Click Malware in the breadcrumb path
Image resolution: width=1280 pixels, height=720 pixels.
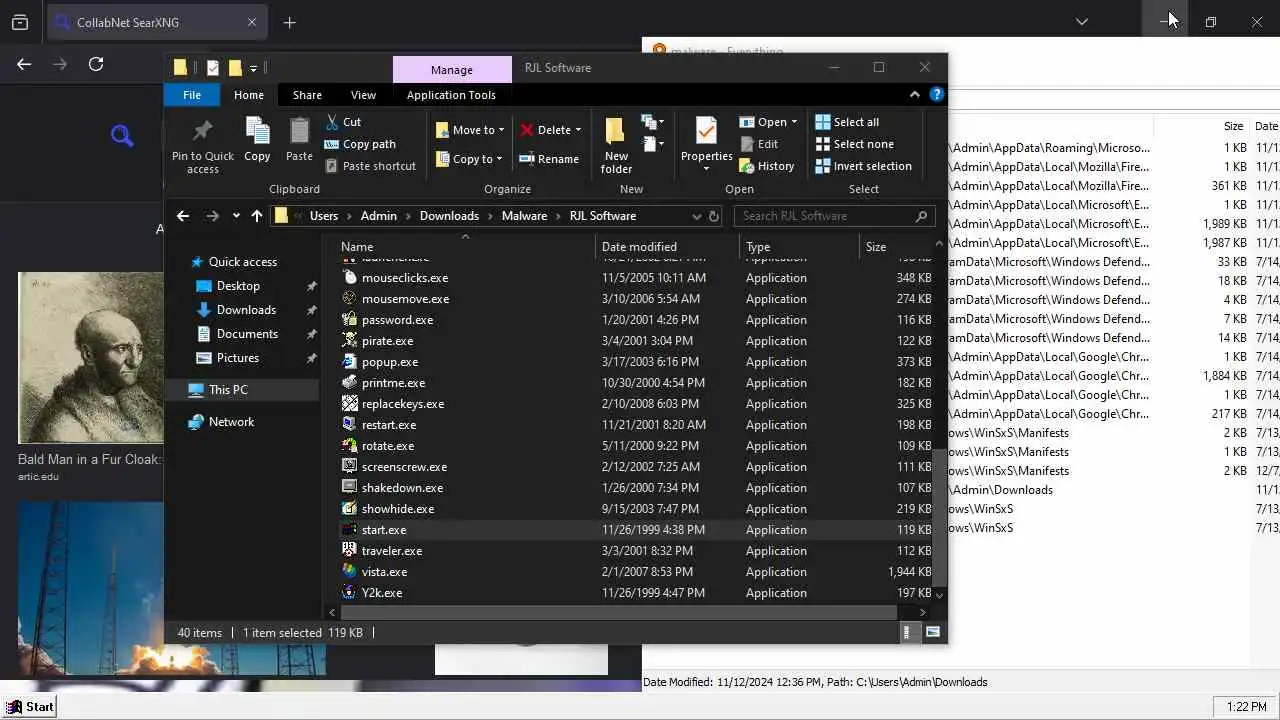click(524, 216)
